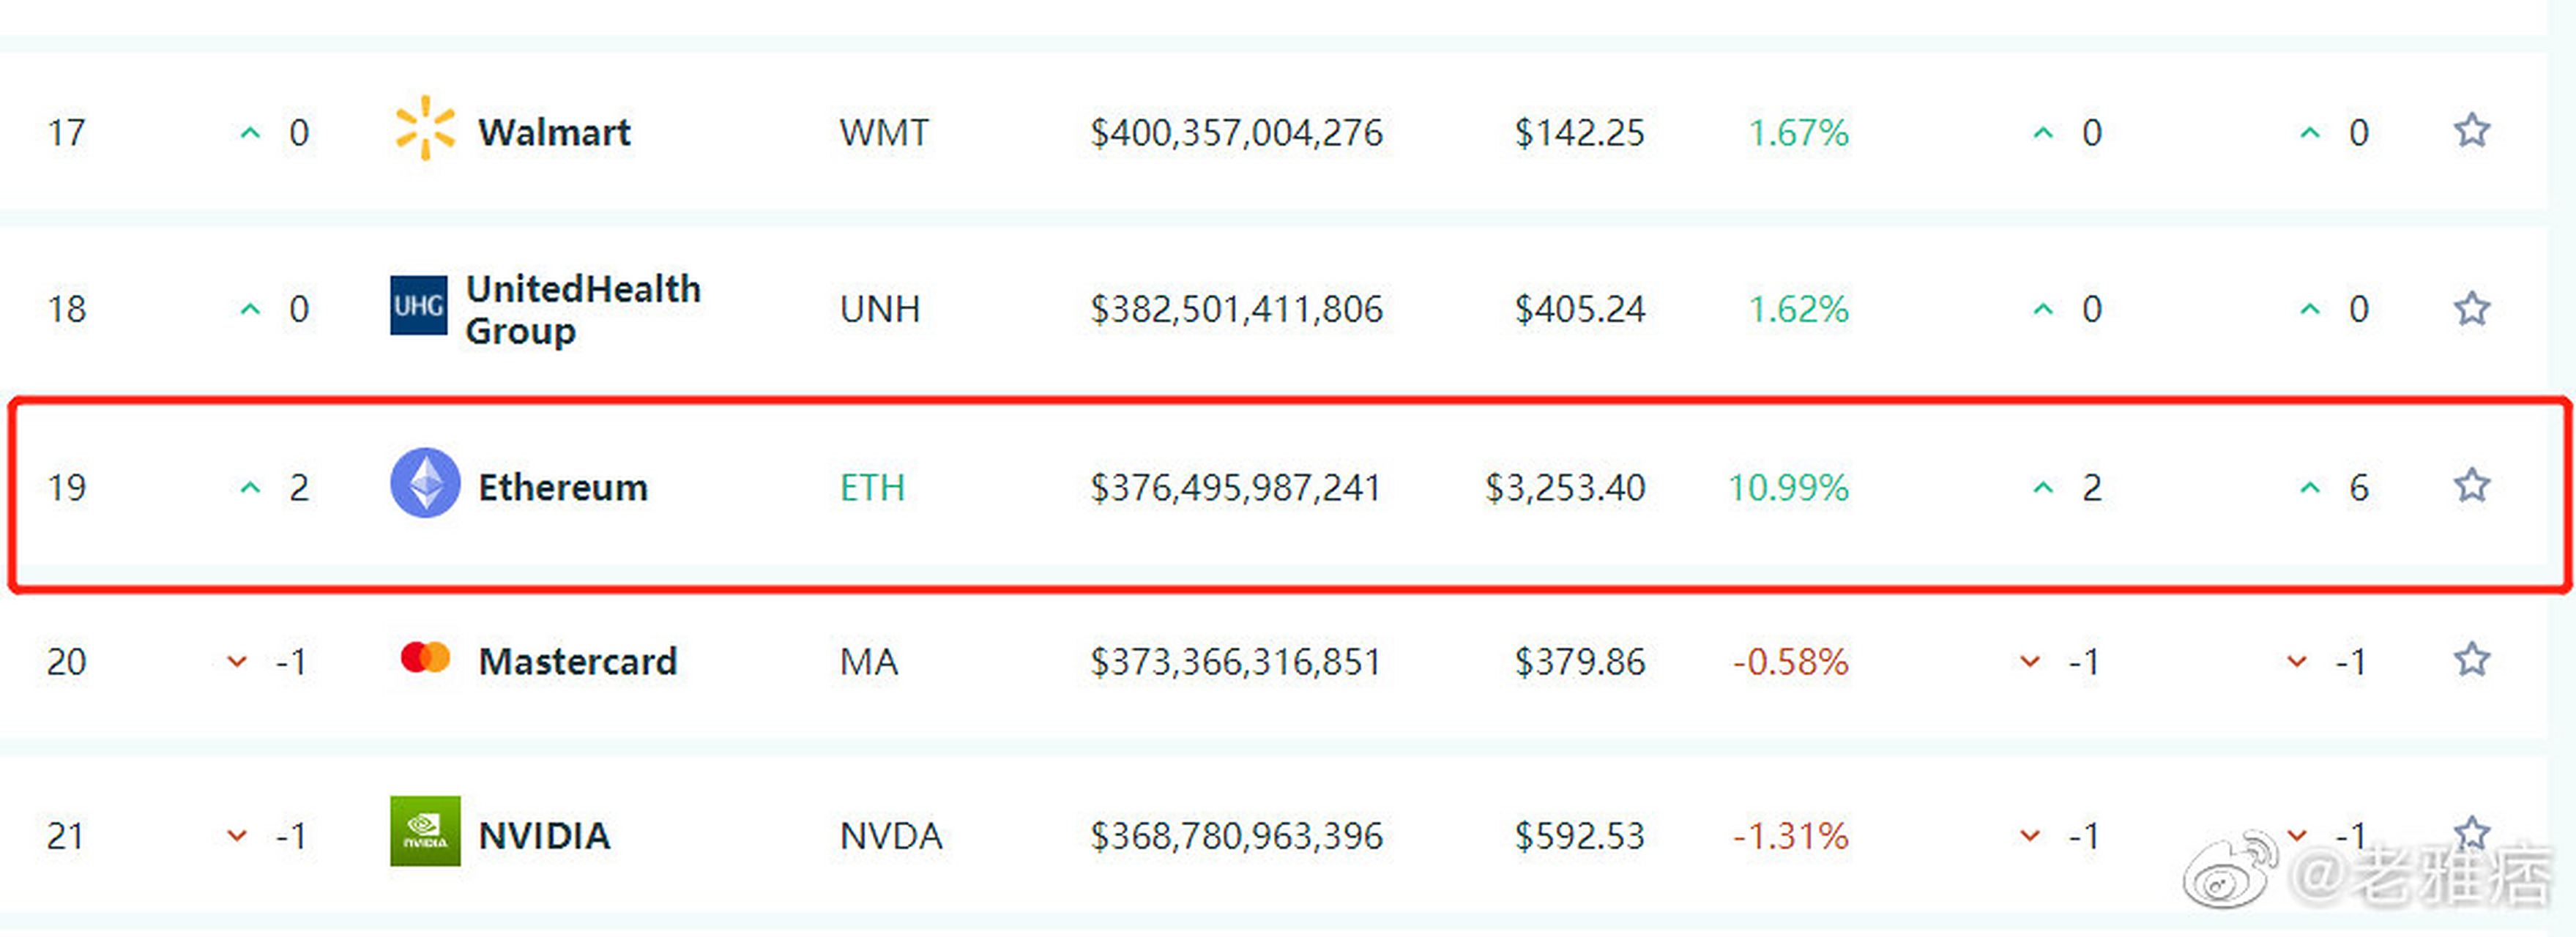Click Ethereum's market cap value $376,495,987,241
Image resolution: width=2576 pixels, height=937 pixels.
1235,488
